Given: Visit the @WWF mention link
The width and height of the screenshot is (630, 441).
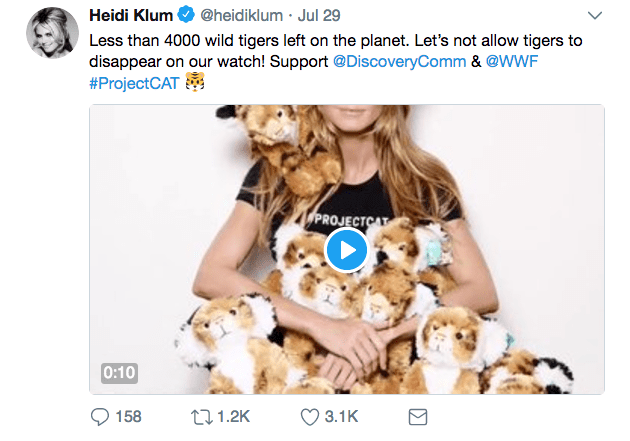Looking at the screenshot, I should tap(511, 61).
